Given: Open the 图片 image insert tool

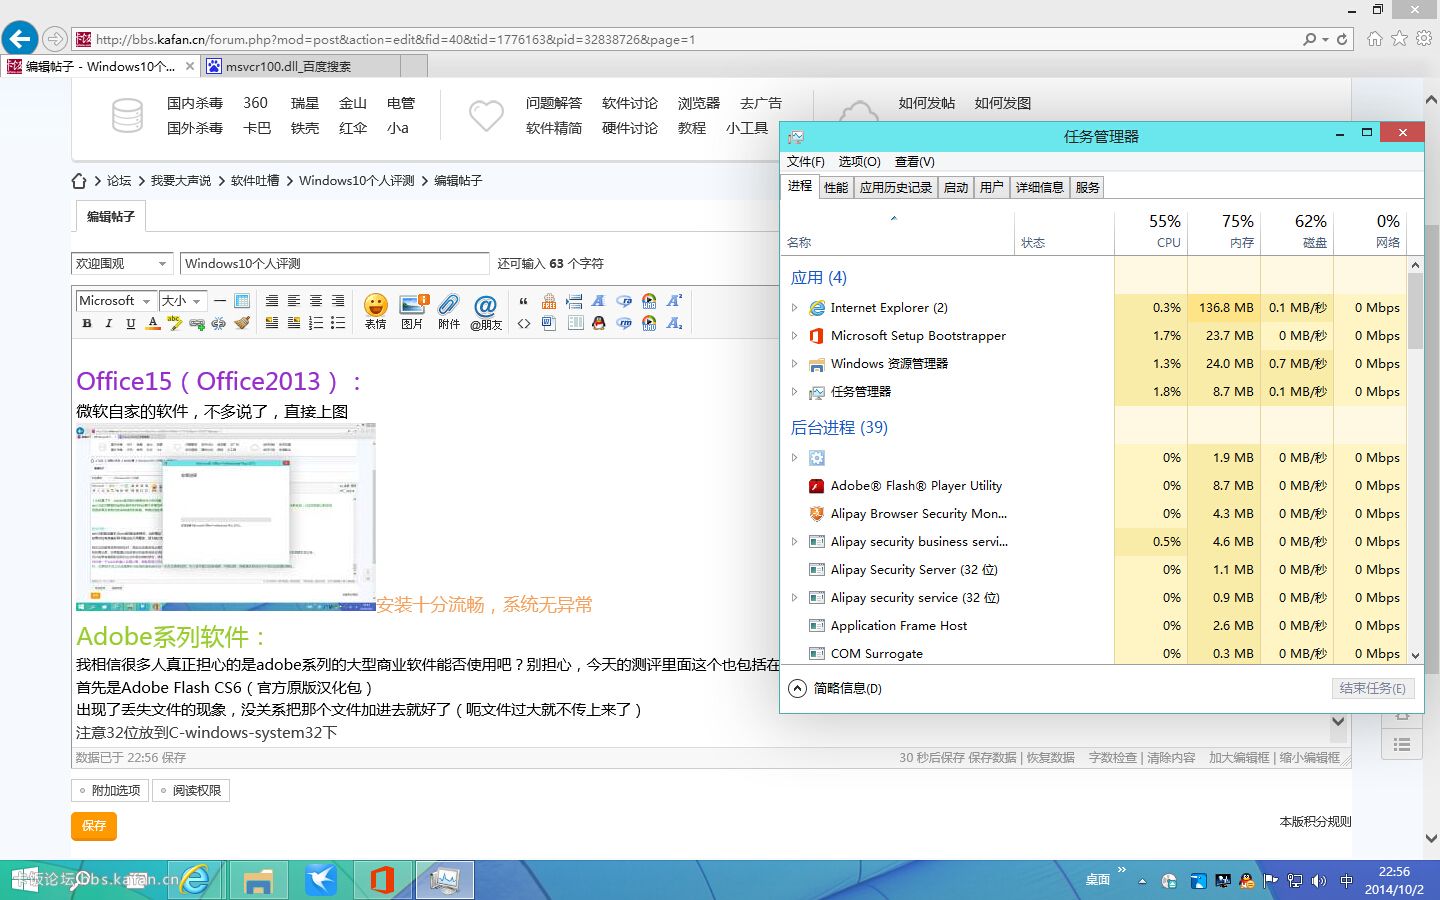Looking at the screenshot, I should point(412,311).
